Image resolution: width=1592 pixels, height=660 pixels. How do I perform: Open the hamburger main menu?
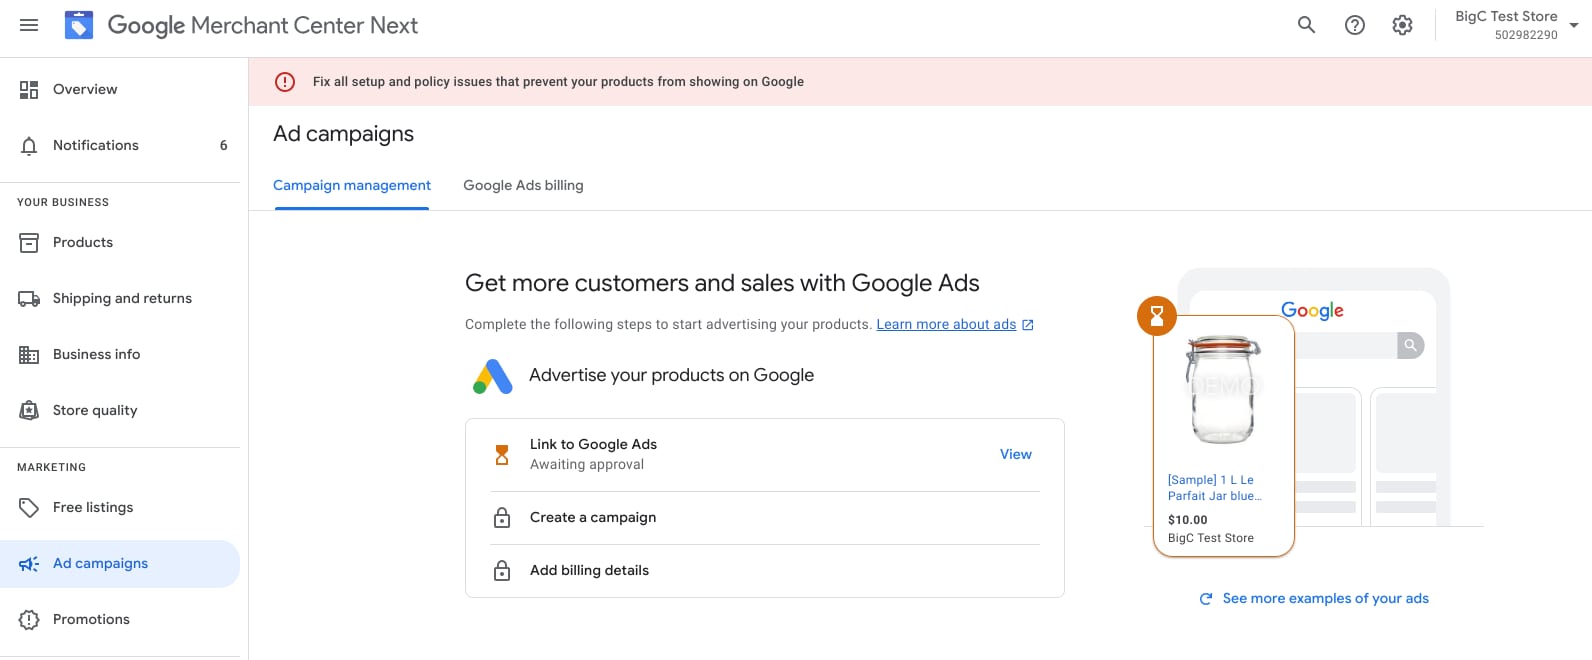[29, 25]
